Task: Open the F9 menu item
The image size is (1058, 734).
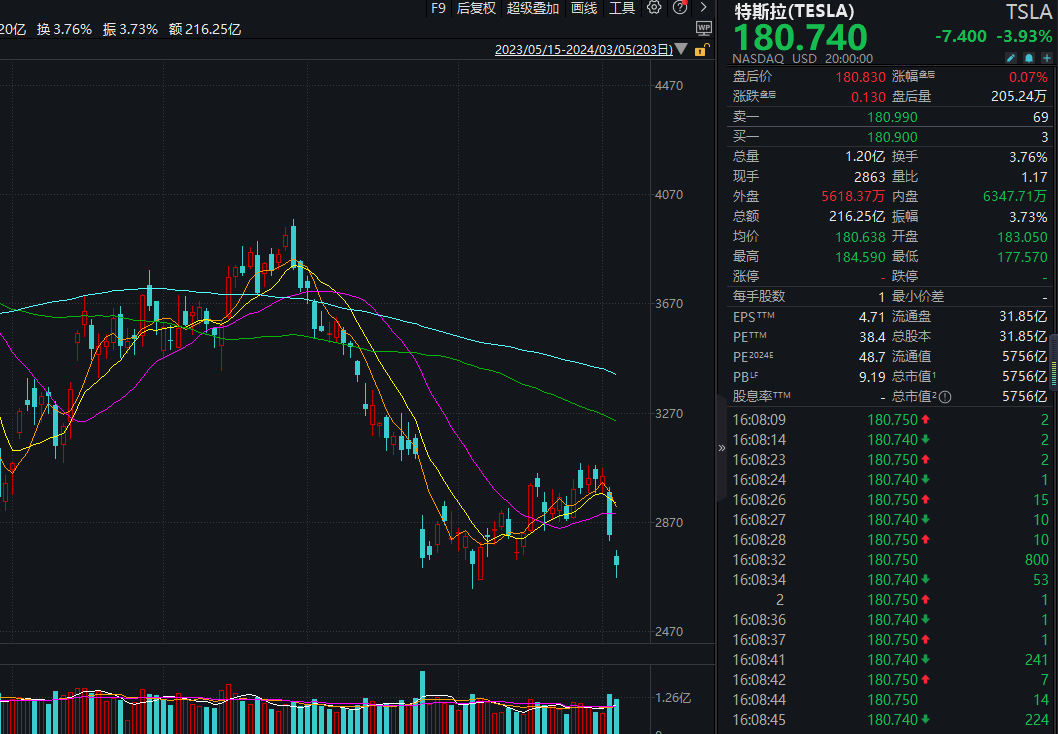Action: coord(439,8)
